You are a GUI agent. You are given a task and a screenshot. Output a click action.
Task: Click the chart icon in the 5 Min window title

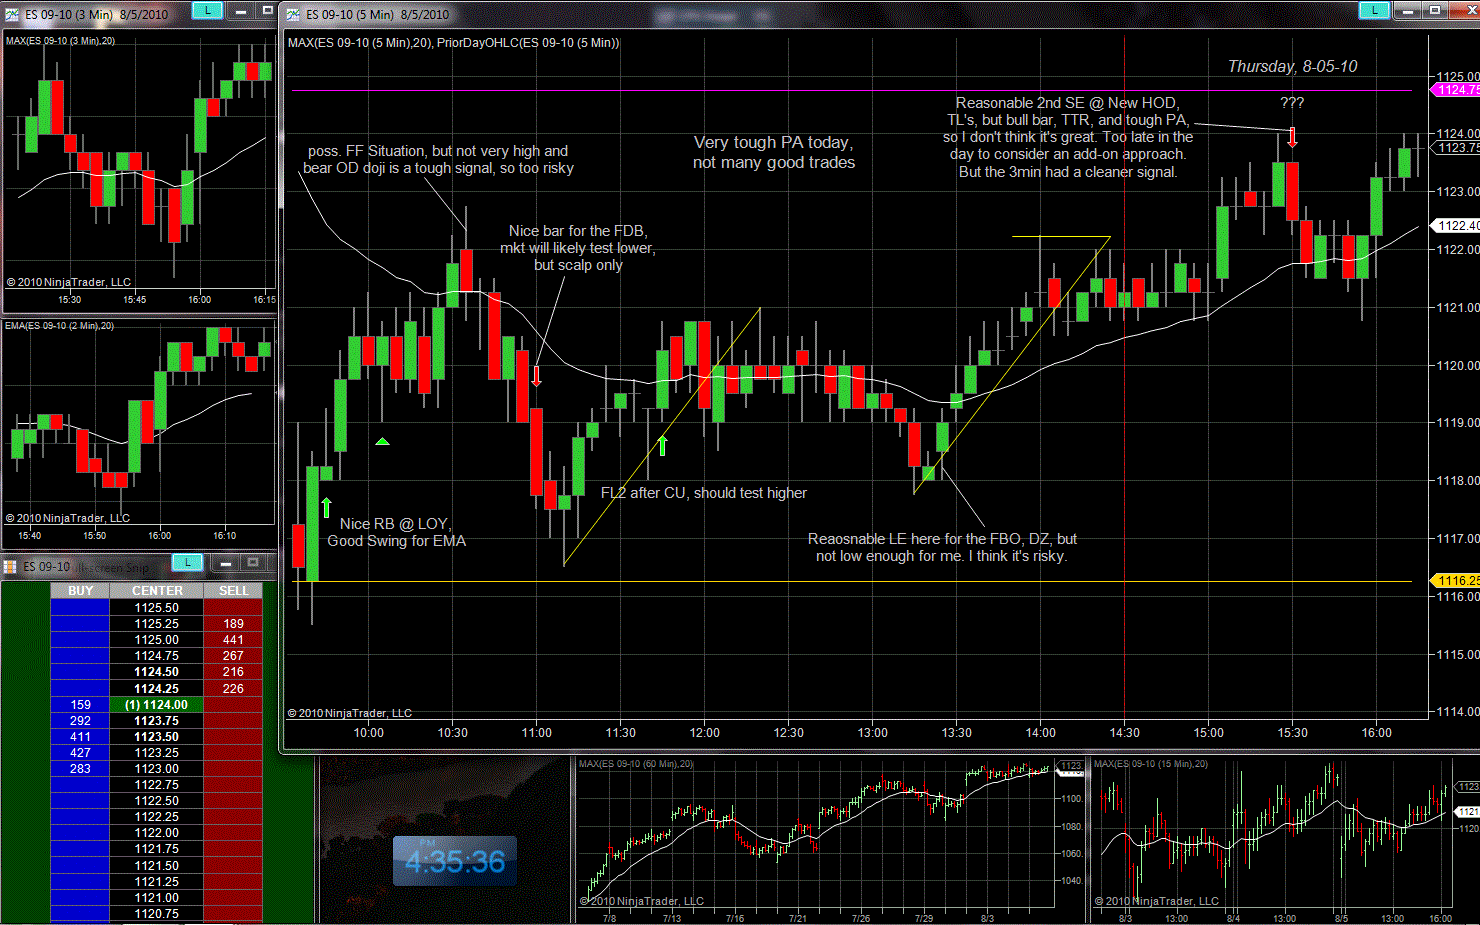293,14
